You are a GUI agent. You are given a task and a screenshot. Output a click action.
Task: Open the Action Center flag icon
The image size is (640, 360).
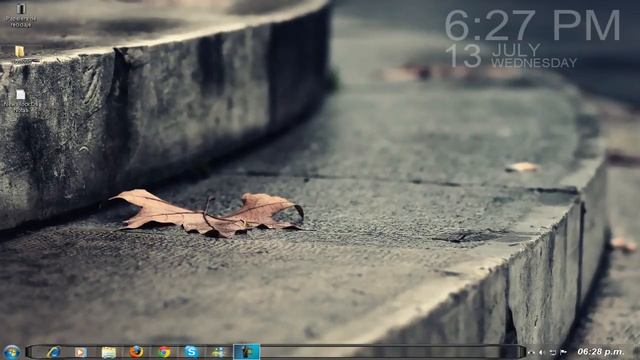pos(563,352)
